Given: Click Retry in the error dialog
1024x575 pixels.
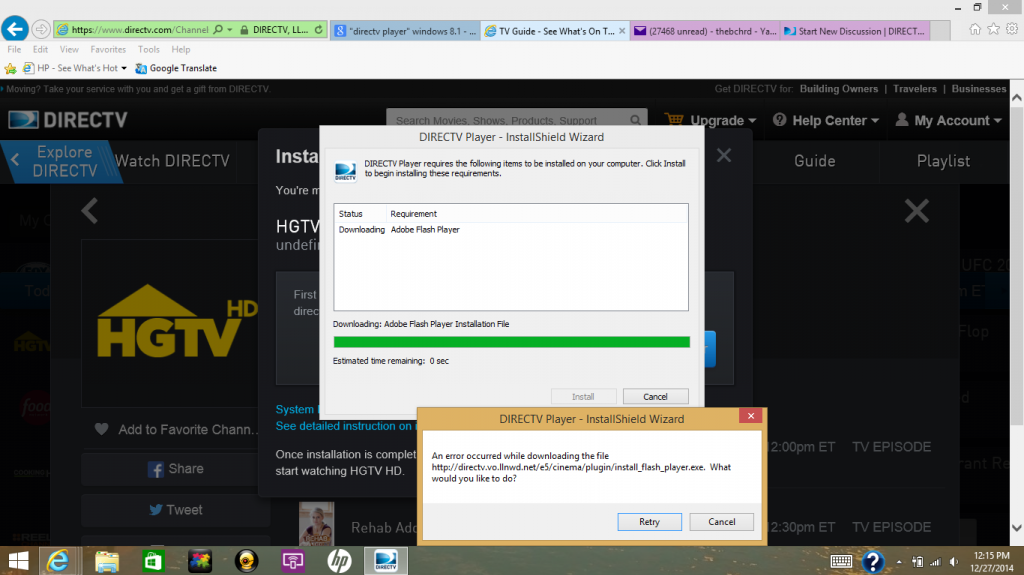Looking at the screenshot, I should [x=649, y=521].
